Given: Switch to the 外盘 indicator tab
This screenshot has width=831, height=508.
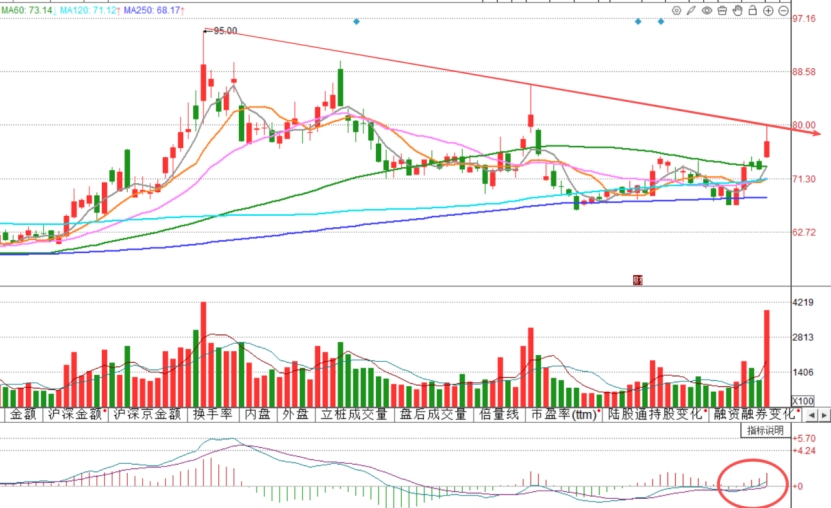Looking at the screenshot, I should pos(295,414).
